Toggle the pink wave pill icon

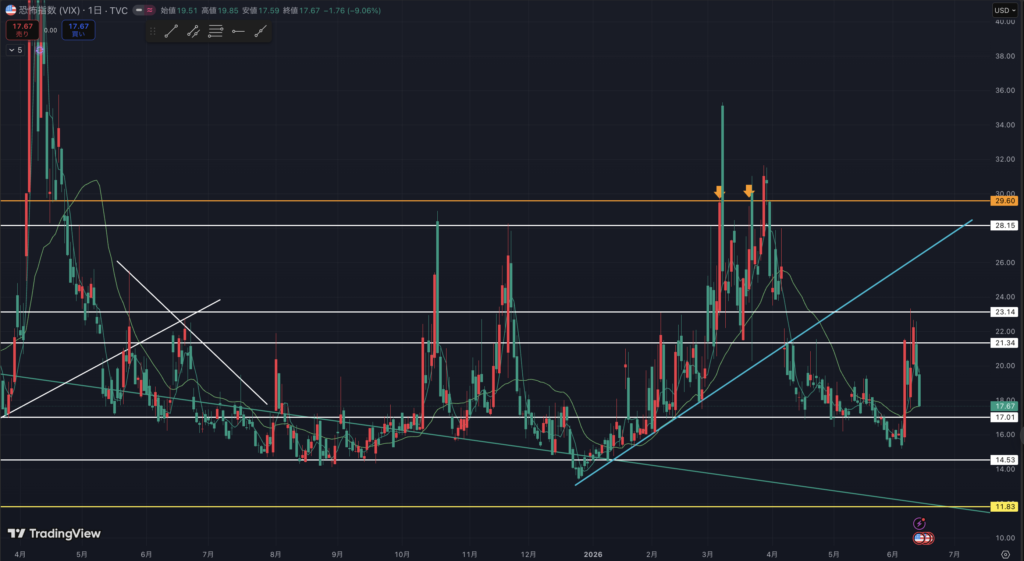click(150, 10)
